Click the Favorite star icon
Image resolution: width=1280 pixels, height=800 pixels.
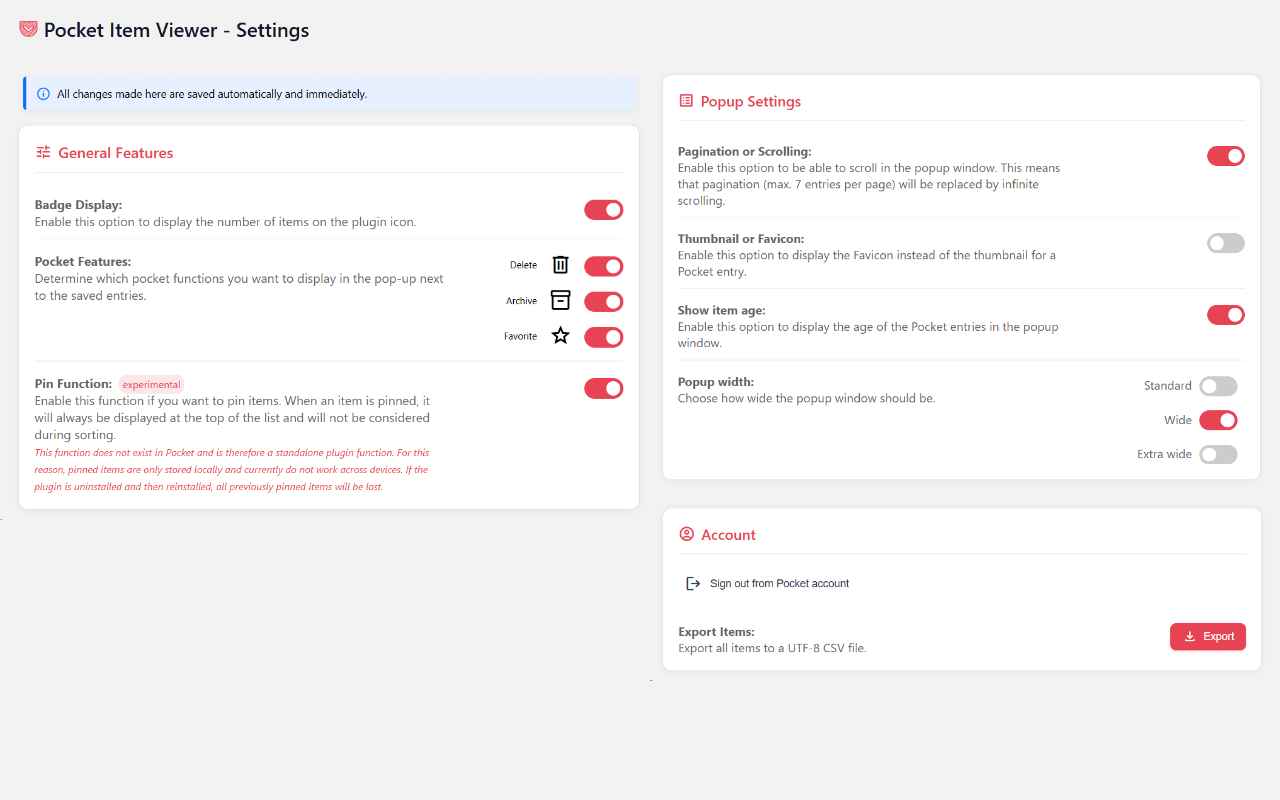point(561,336)
